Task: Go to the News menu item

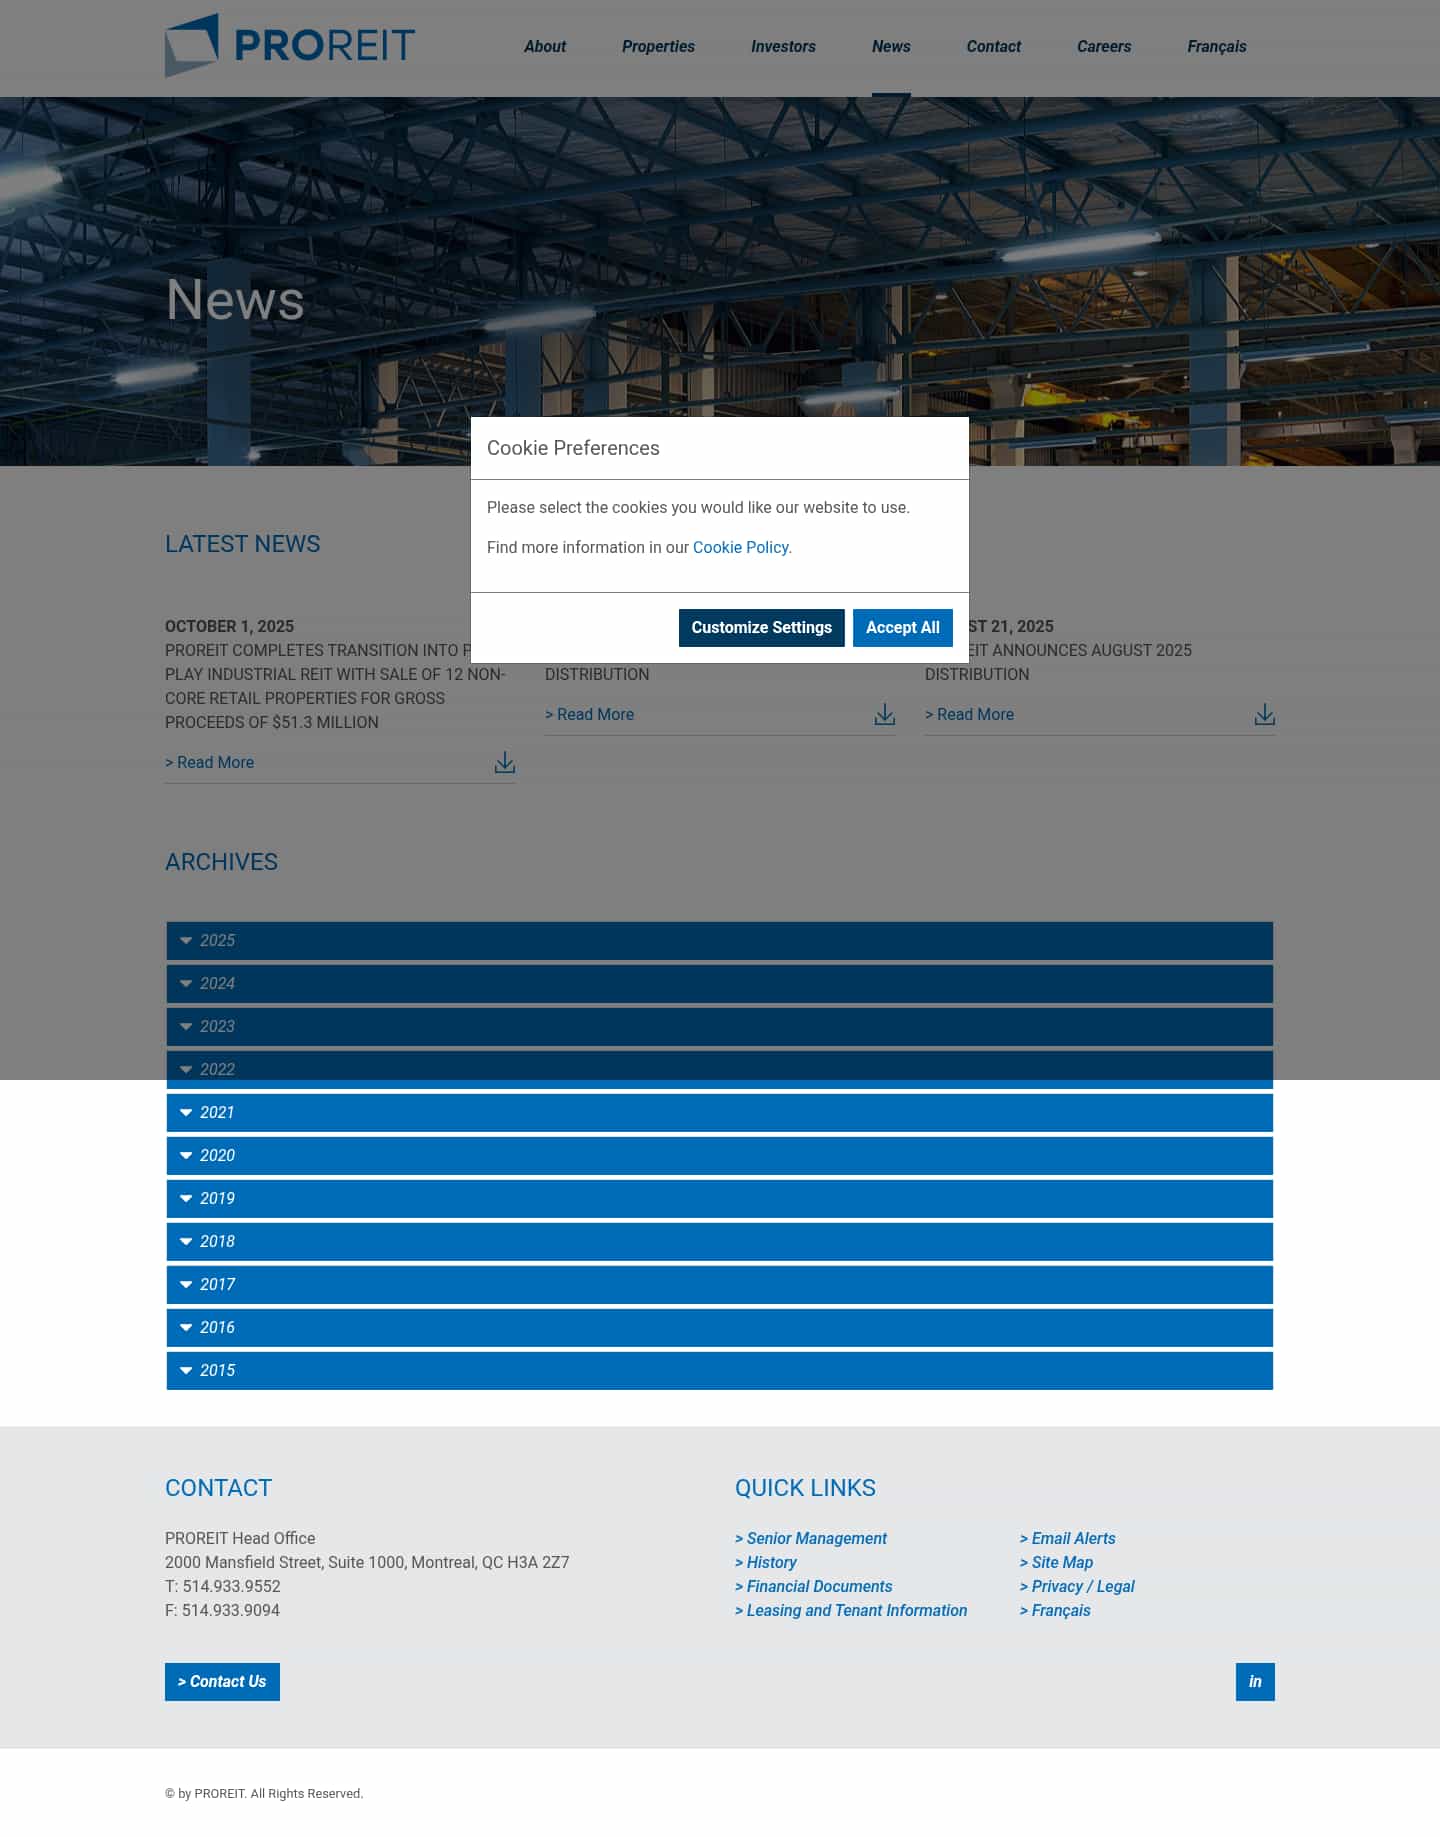Action: [x=891, y=47]
